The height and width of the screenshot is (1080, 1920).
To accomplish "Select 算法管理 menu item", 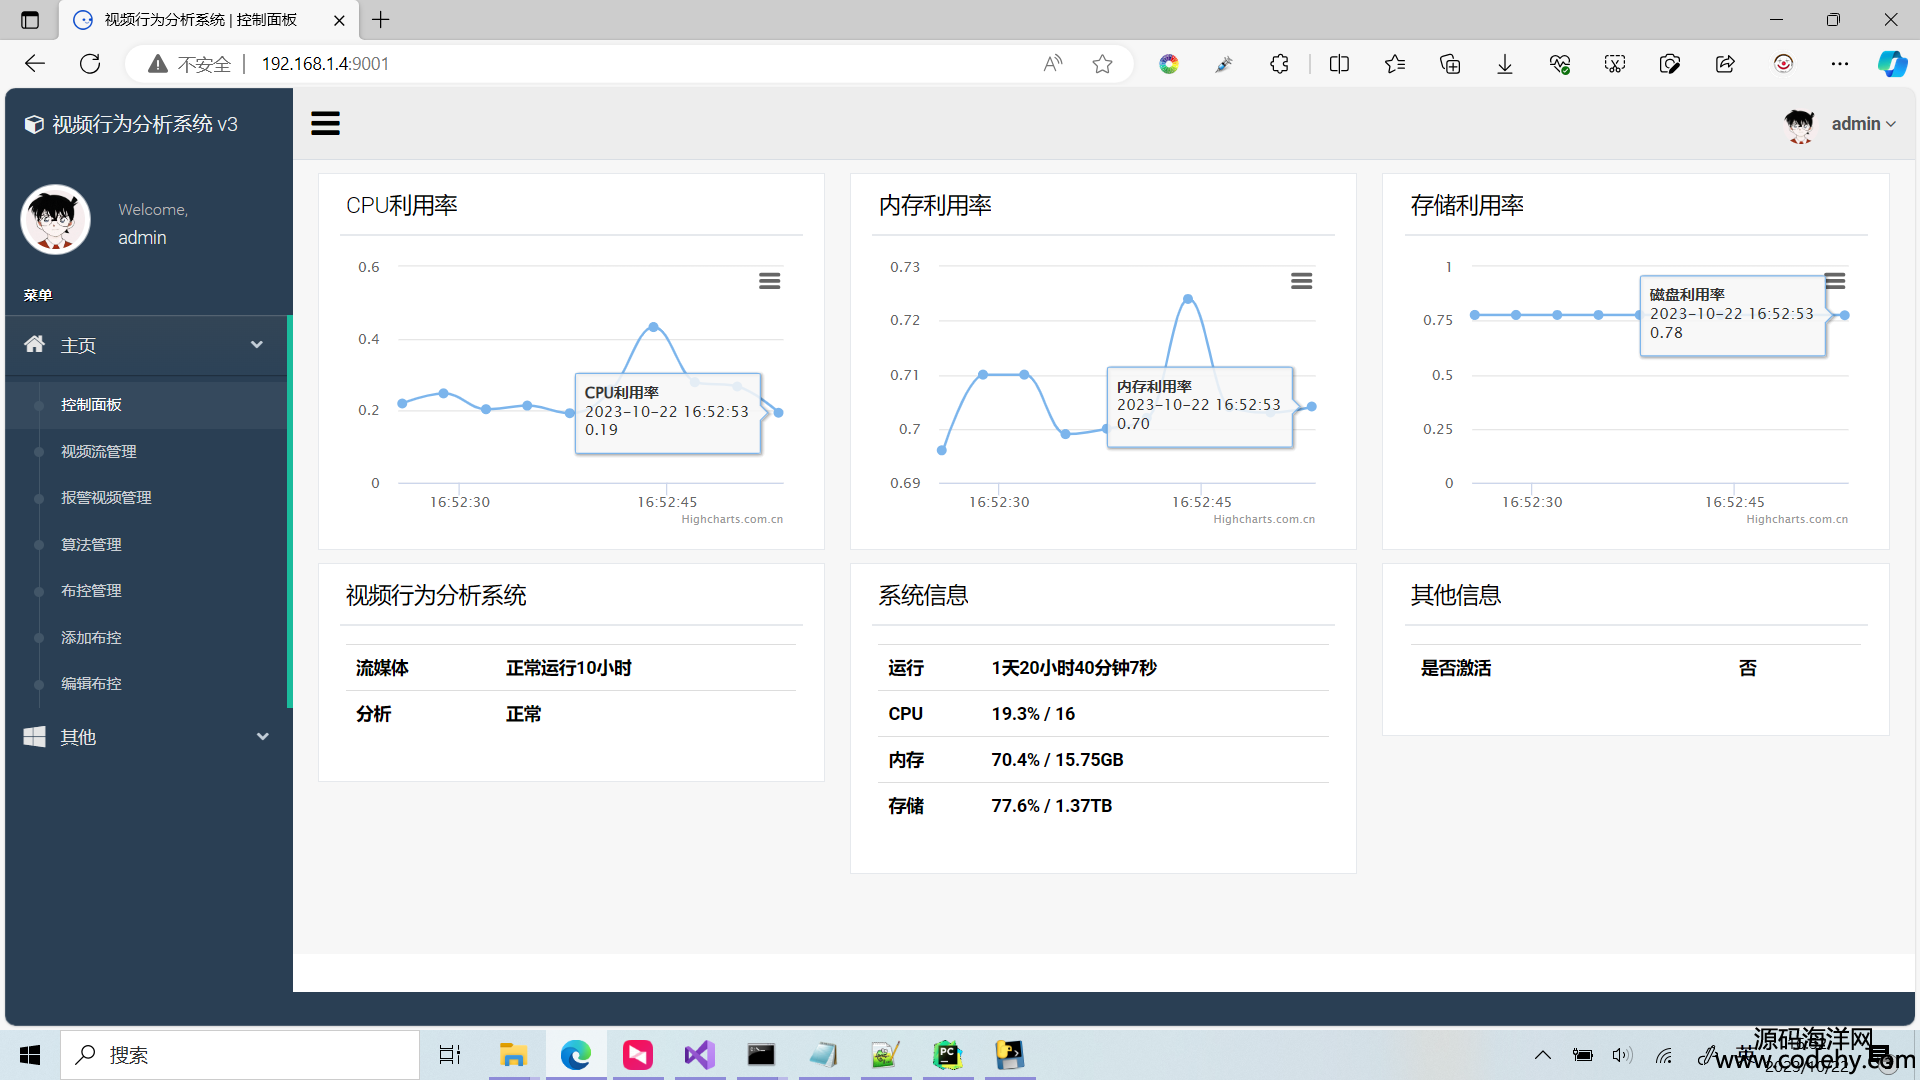I will pyautogui.click(x=91, y=545).
